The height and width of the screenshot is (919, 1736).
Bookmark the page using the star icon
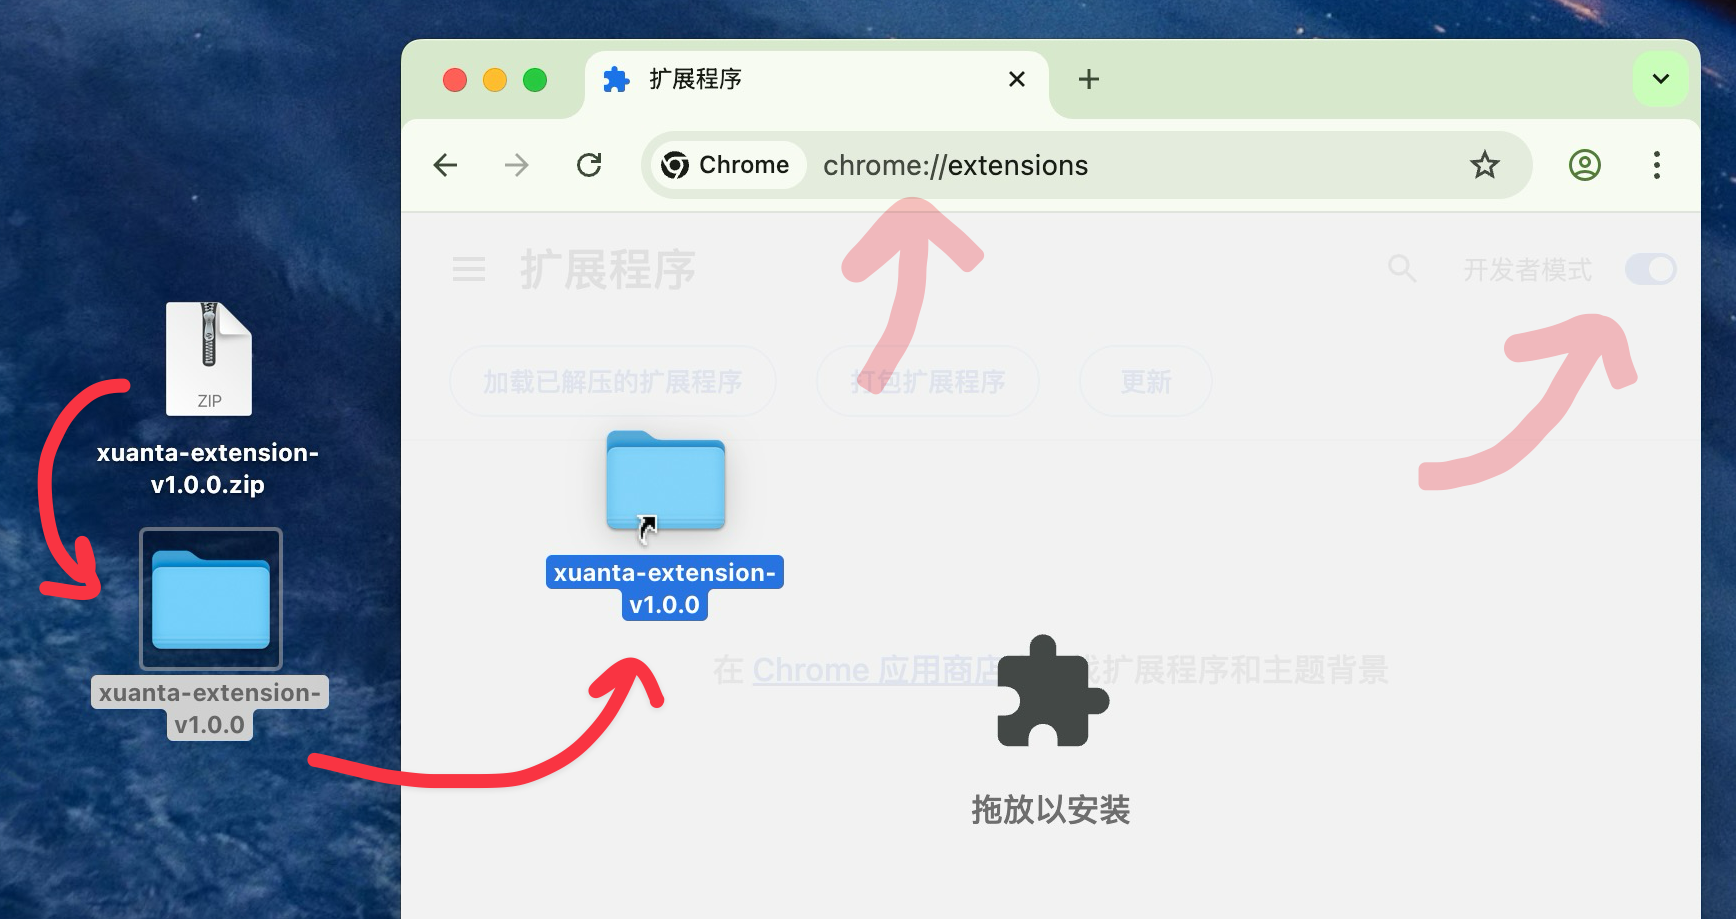[1485, 165]
